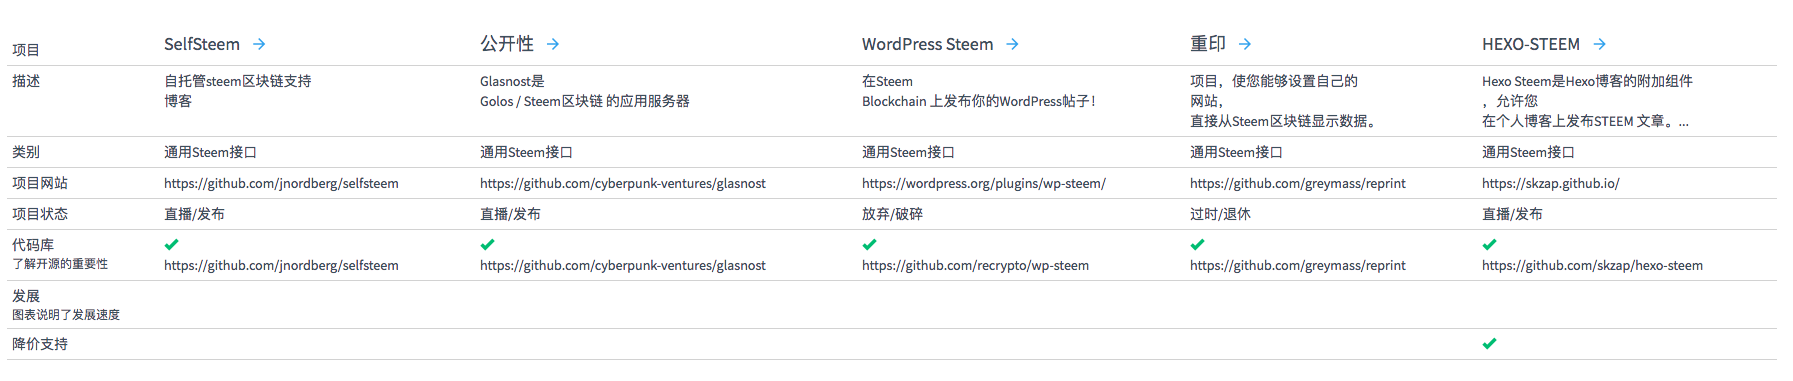Click the 描述 row label
Image resolution: width=1793 pixels, height=381 pixels.
pos(26,81)
